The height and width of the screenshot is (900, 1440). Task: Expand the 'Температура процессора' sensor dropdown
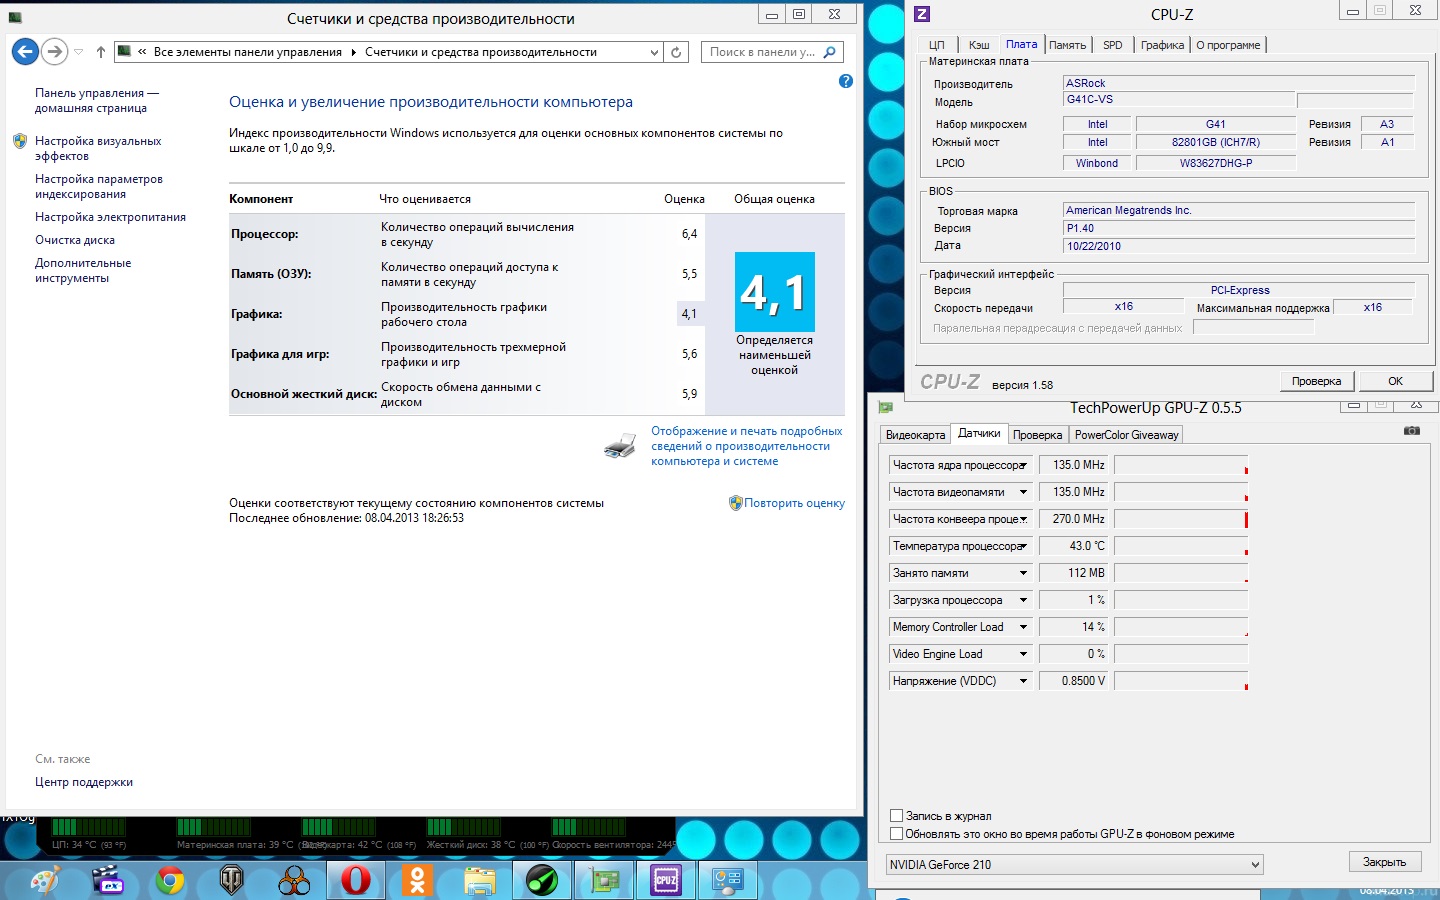pos(1023,546)
